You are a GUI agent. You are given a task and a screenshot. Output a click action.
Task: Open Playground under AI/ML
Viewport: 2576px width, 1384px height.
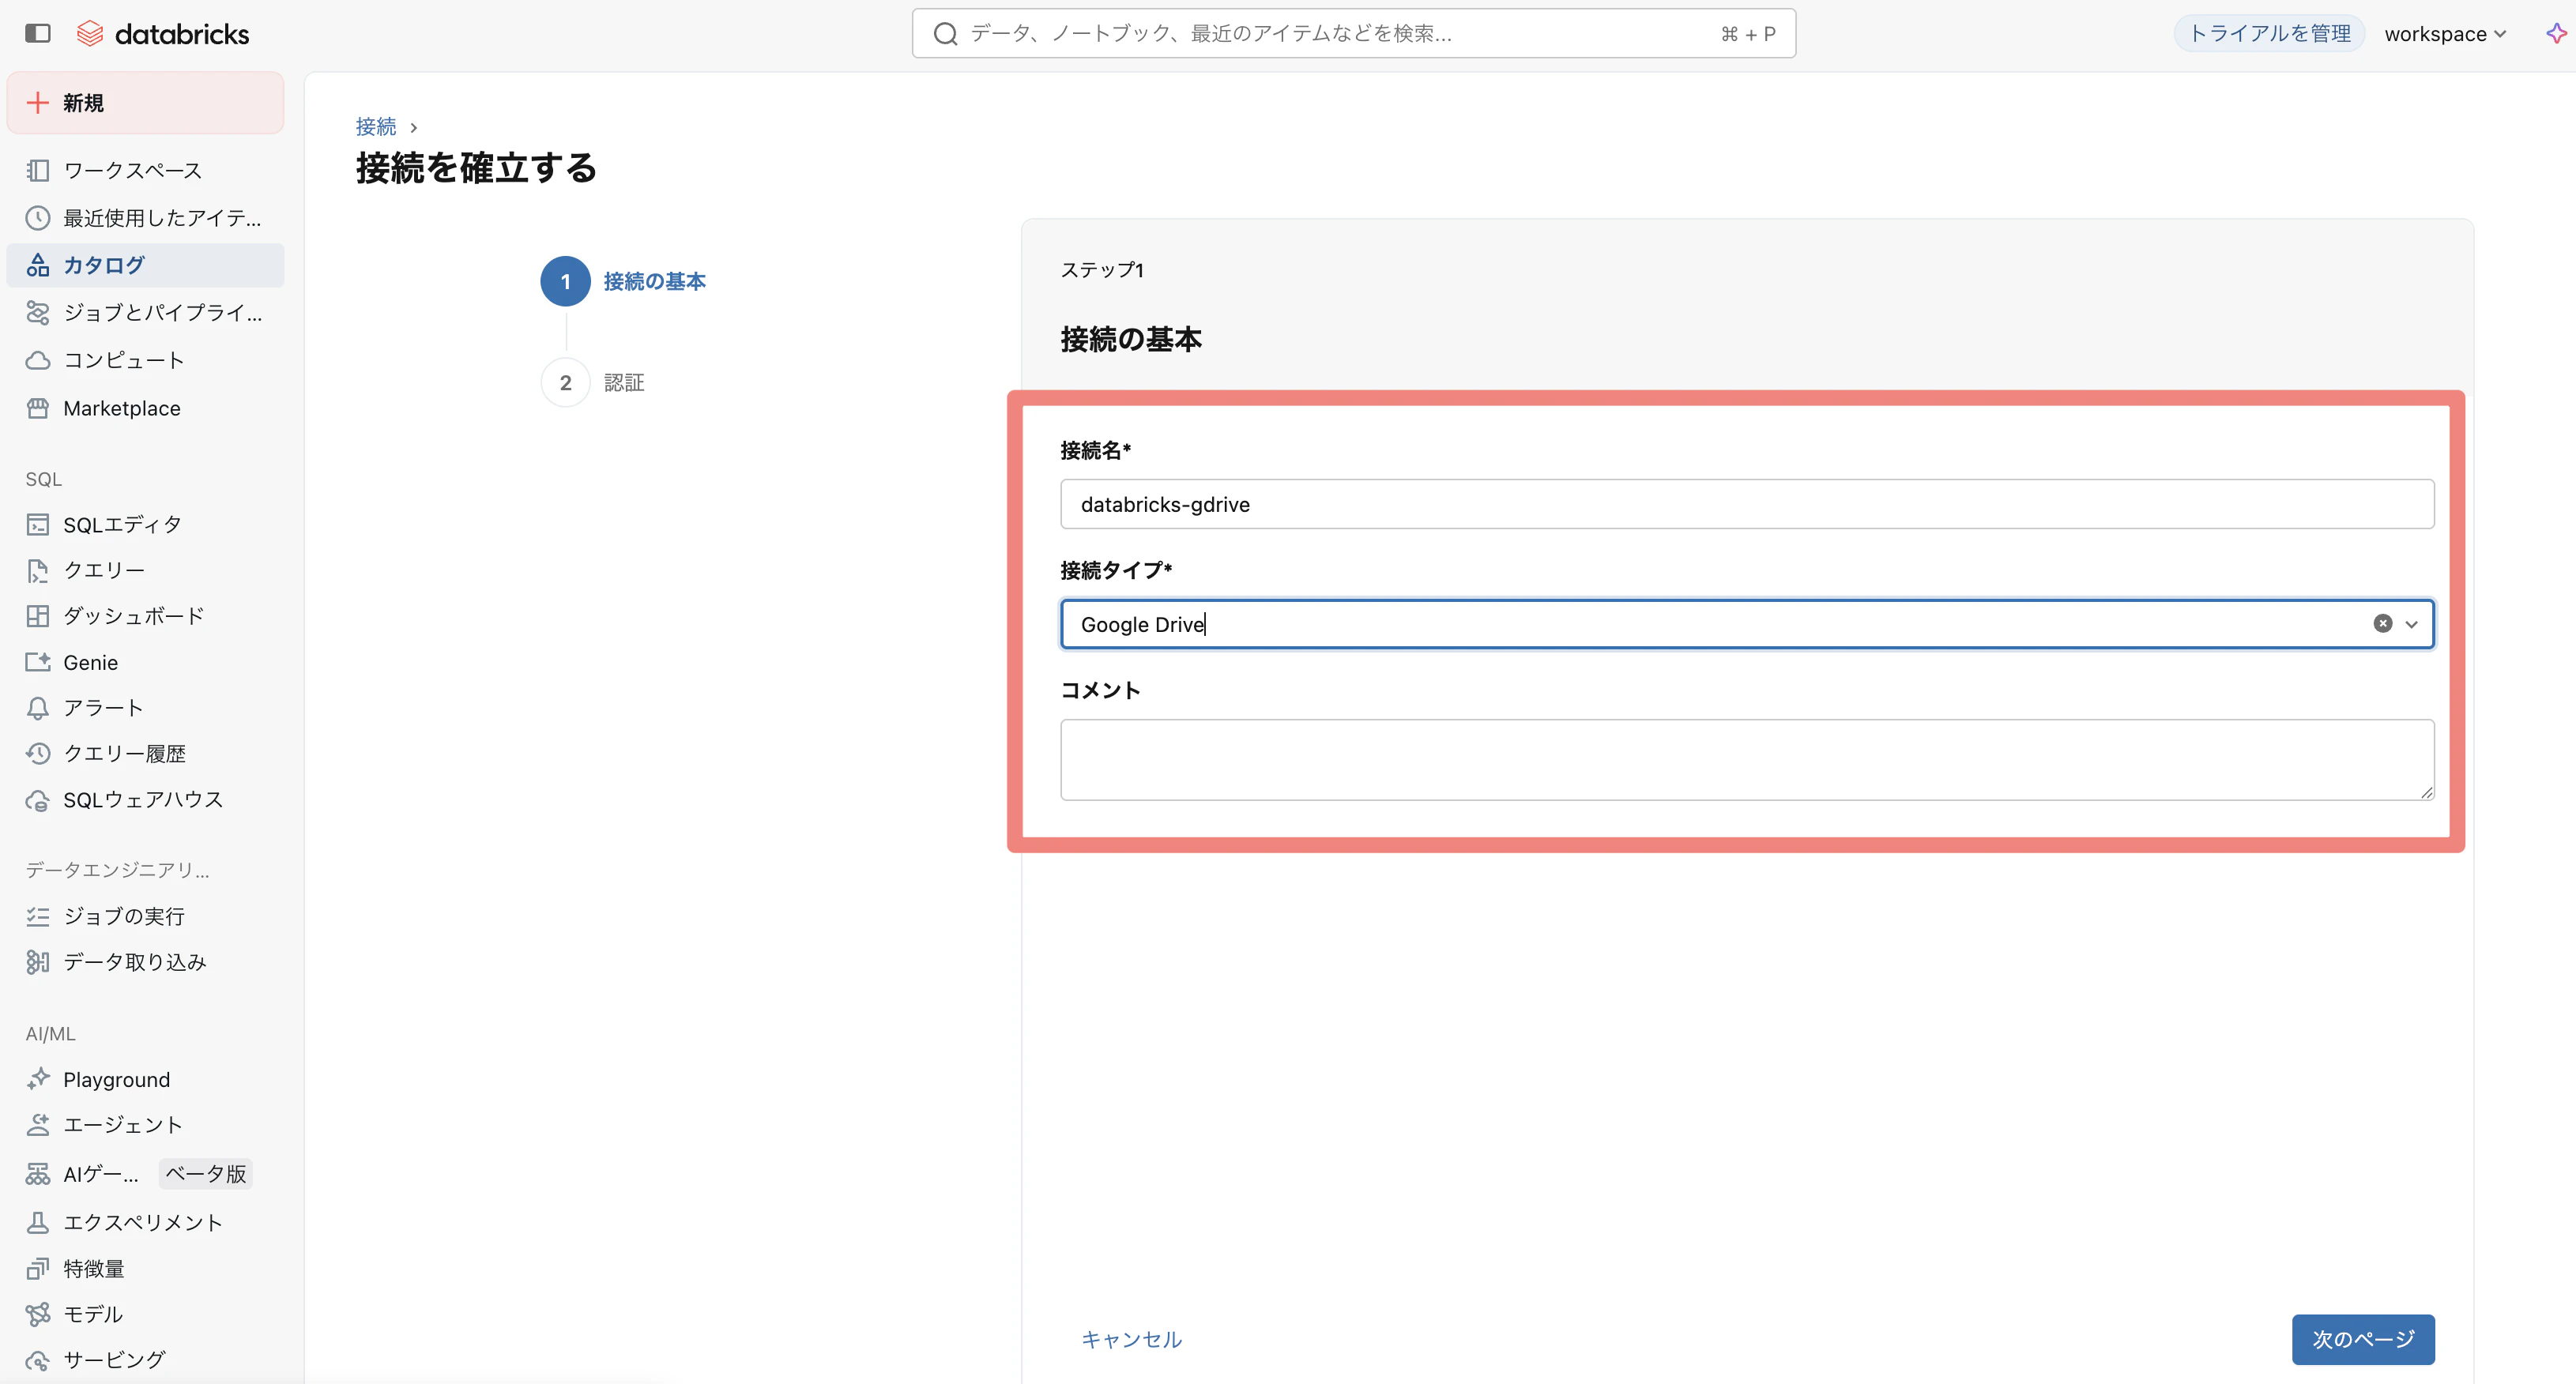tap(116, 1079)
